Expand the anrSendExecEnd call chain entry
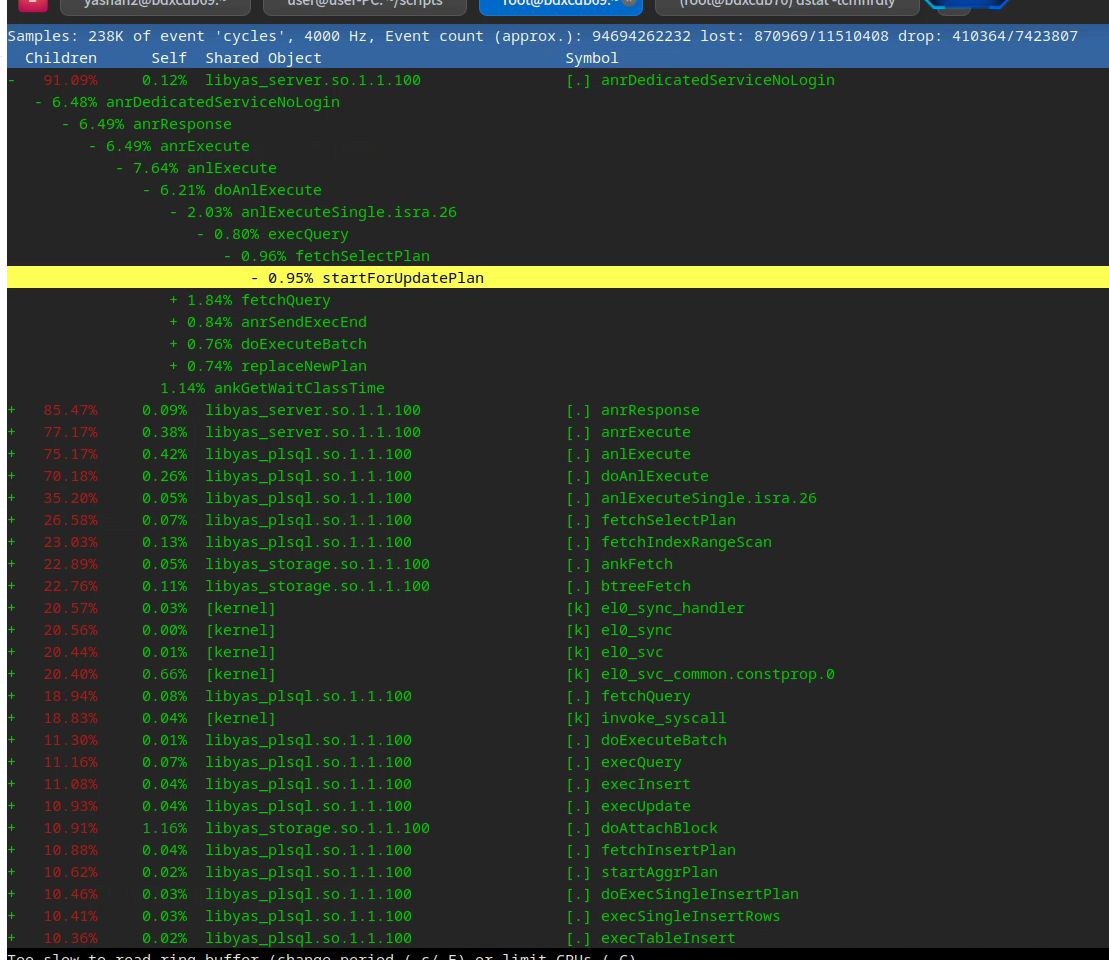 coord(174,322)
